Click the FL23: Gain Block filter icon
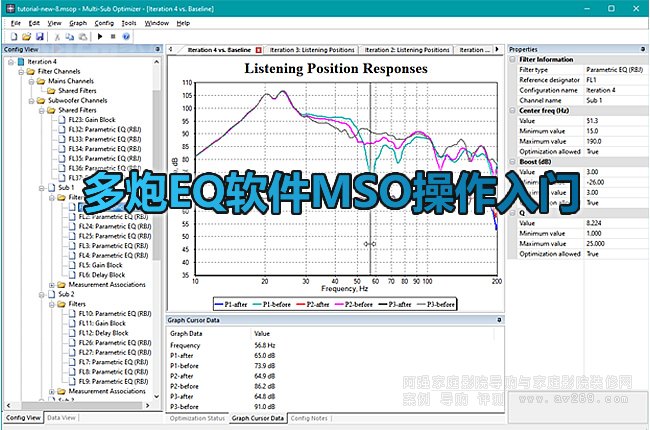 click(x=62, y=120)
